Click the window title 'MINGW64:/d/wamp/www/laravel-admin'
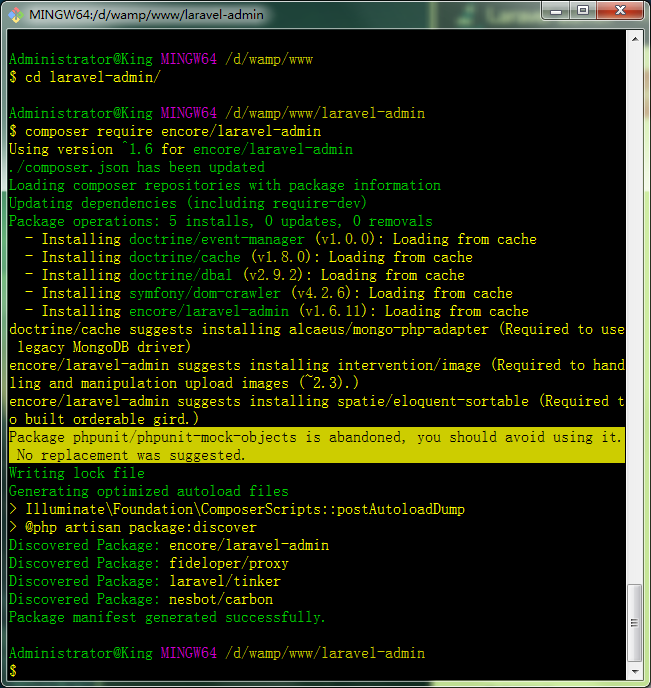Screen dimensions: 651x688 coord(146,14)
